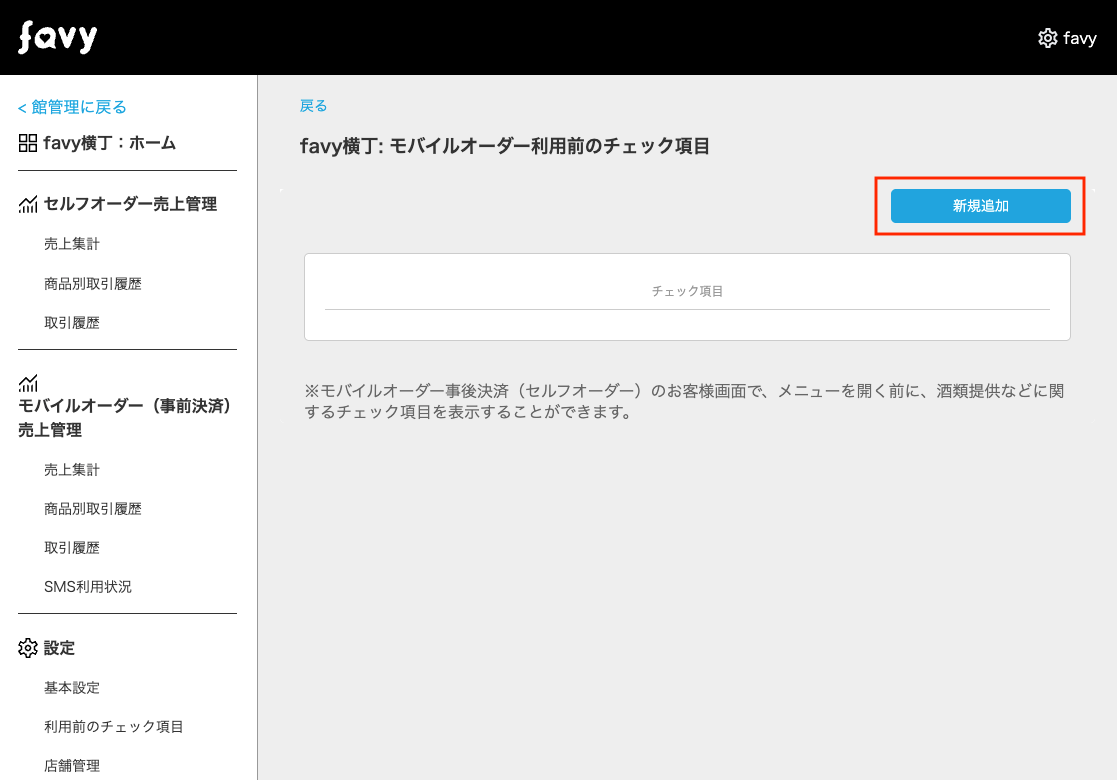This screenshot has height=780, width=1117.
Task: Open 商品別取引履歴 under セルフオーダー売上管理
Action: click(x=93, y=284)
